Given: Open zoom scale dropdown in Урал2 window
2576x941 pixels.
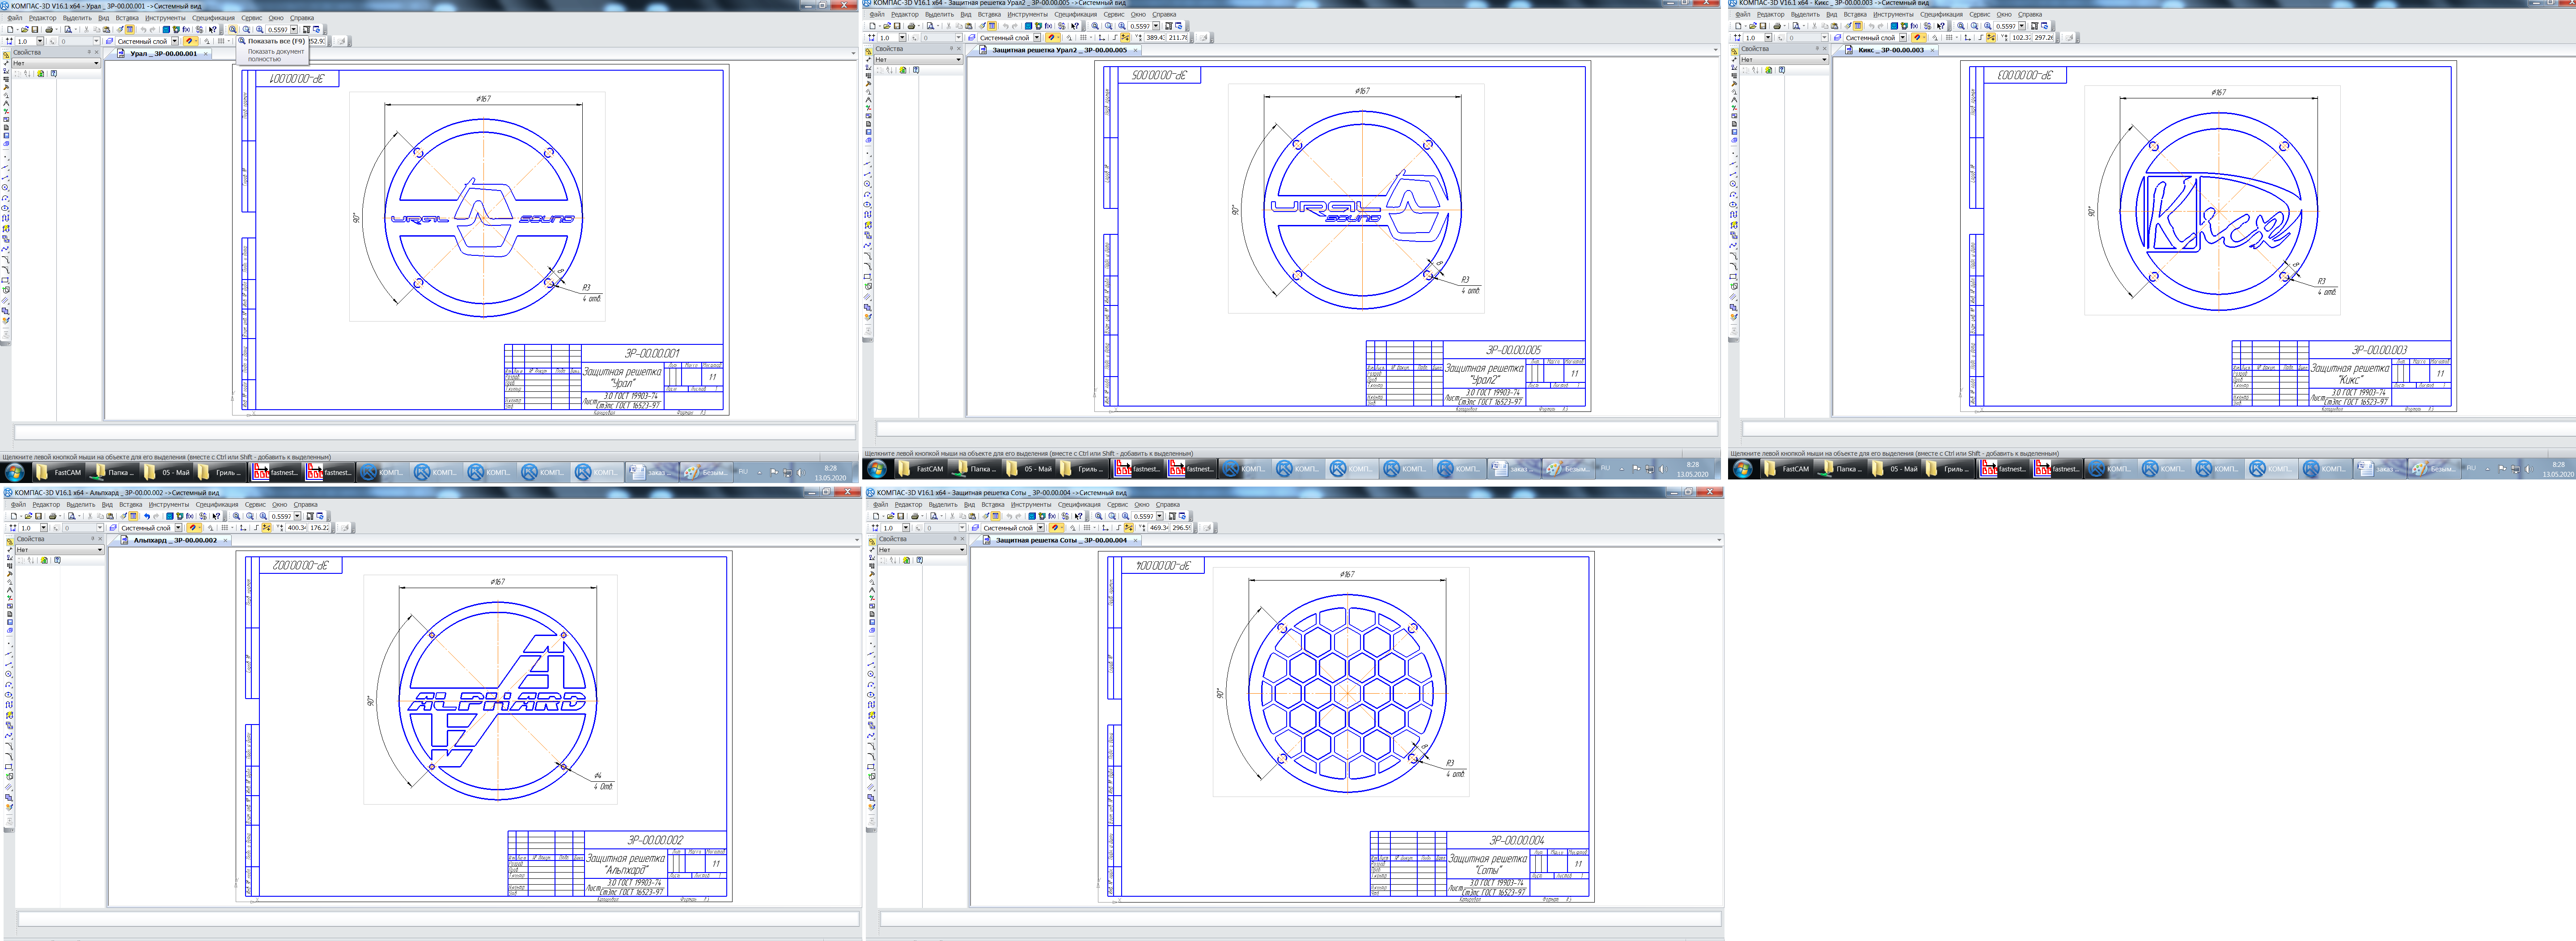Looking at the screenshot, I should click(x=1156, y=26).
